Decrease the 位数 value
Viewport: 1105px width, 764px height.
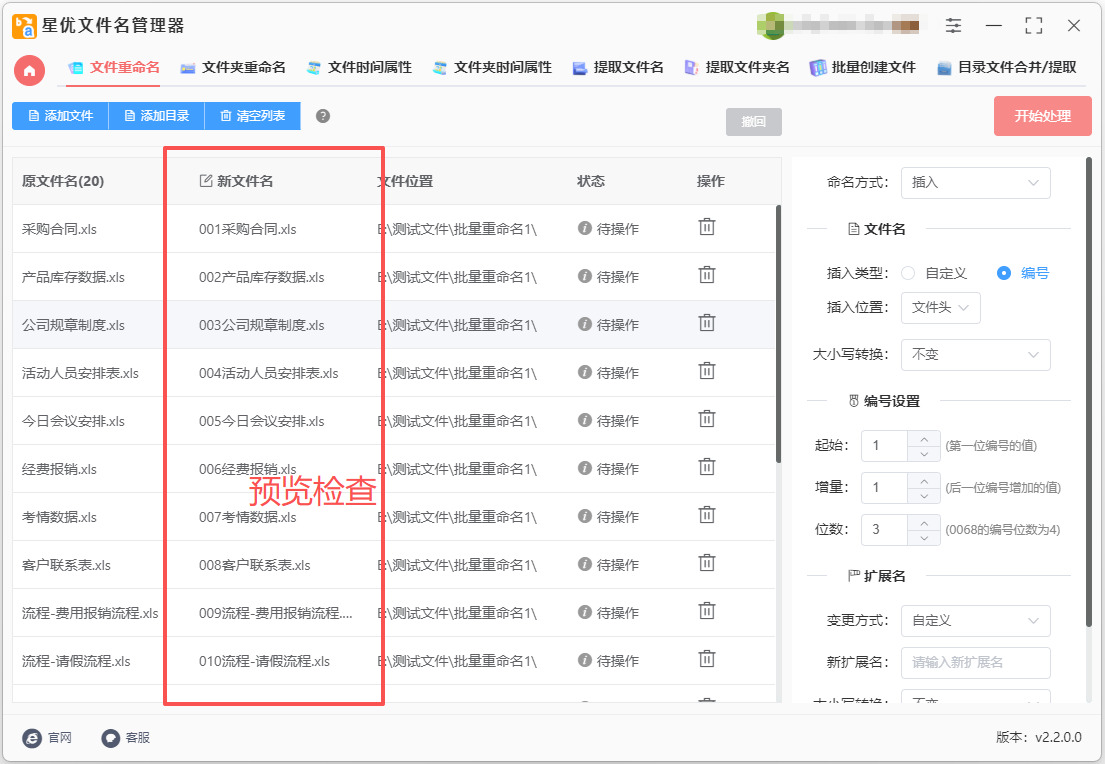click(924, 538)
